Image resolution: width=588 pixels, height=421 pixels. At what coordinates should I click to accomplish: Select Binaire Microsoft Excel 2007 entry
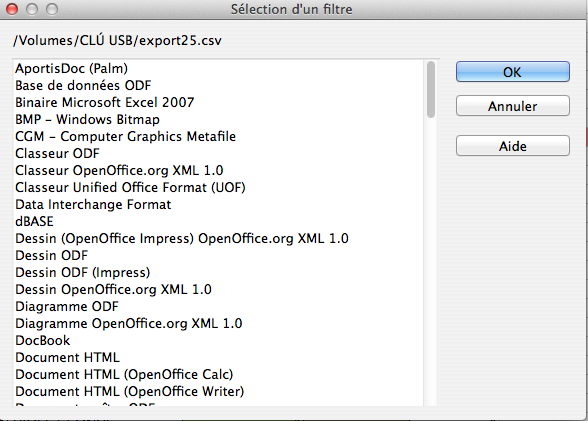click(105, 102)
